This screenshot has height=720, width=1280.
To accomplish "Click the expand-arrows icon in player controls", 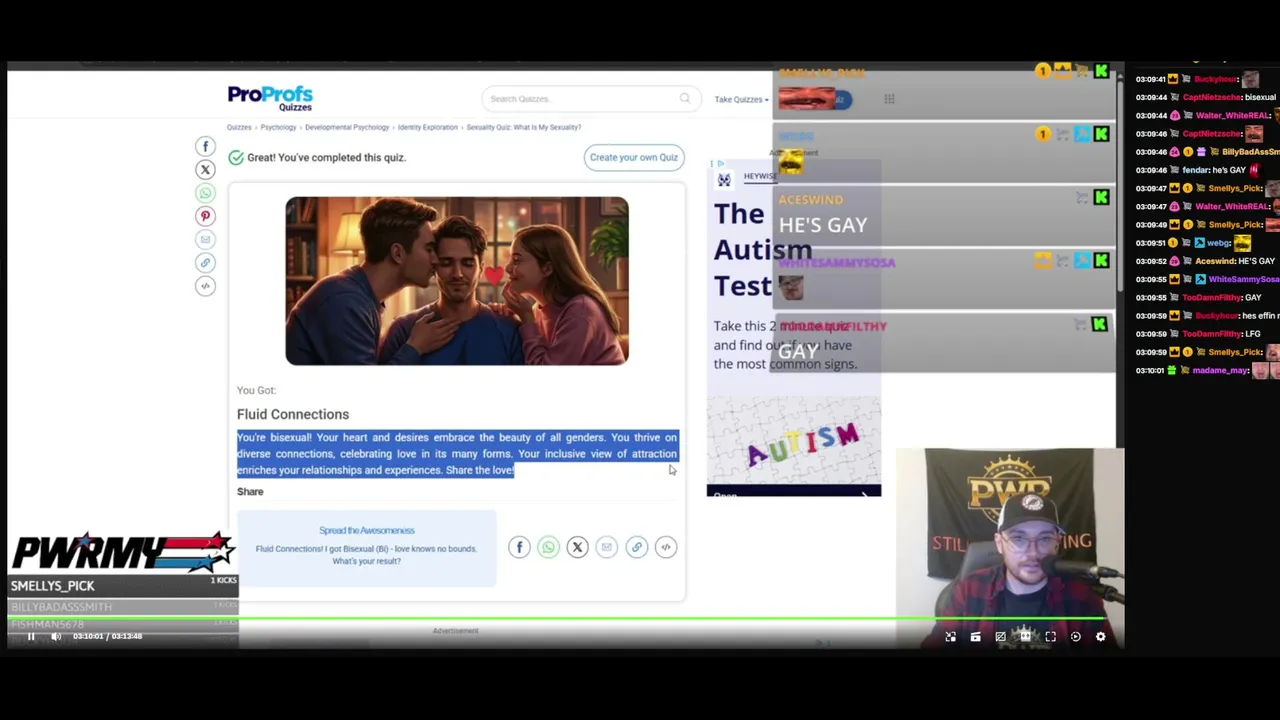I will [950, 636].
